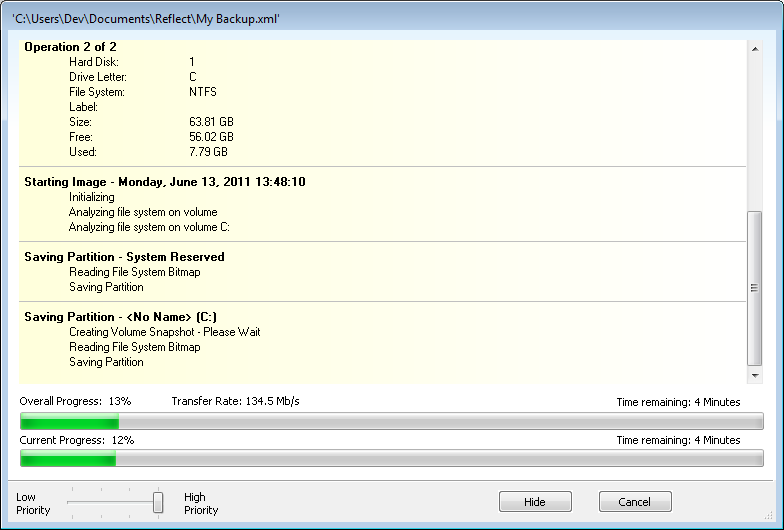Click 'Saving Partition - System Reserved' heading
Image resolution: width=784 pixels, height=530 pixels.
(124, 257)
